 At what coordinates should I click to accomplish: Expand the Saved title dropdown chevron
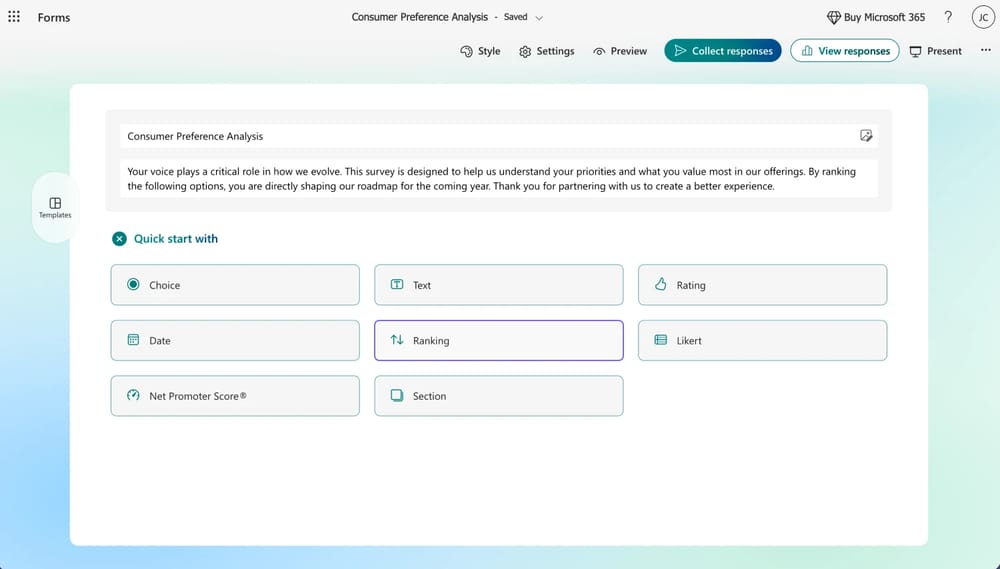tap(539, 18)
